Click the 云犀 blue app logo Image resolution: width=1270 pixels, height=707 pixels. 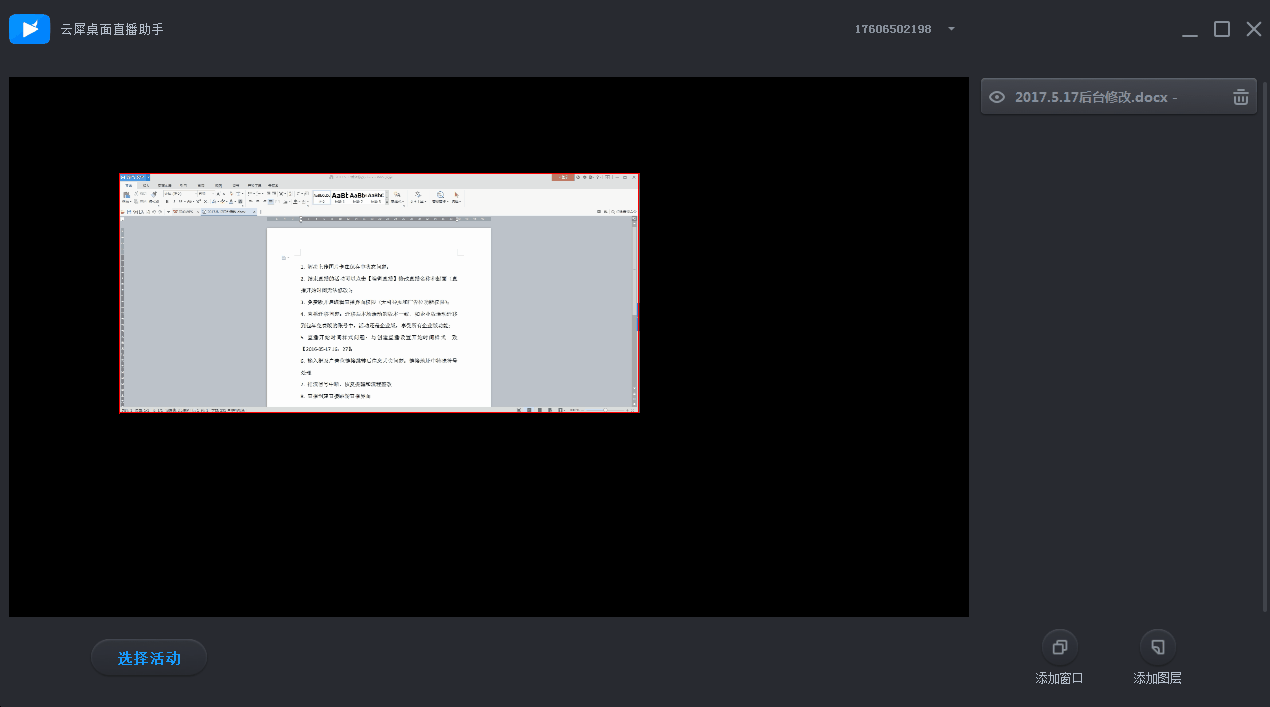pos(30,29)
